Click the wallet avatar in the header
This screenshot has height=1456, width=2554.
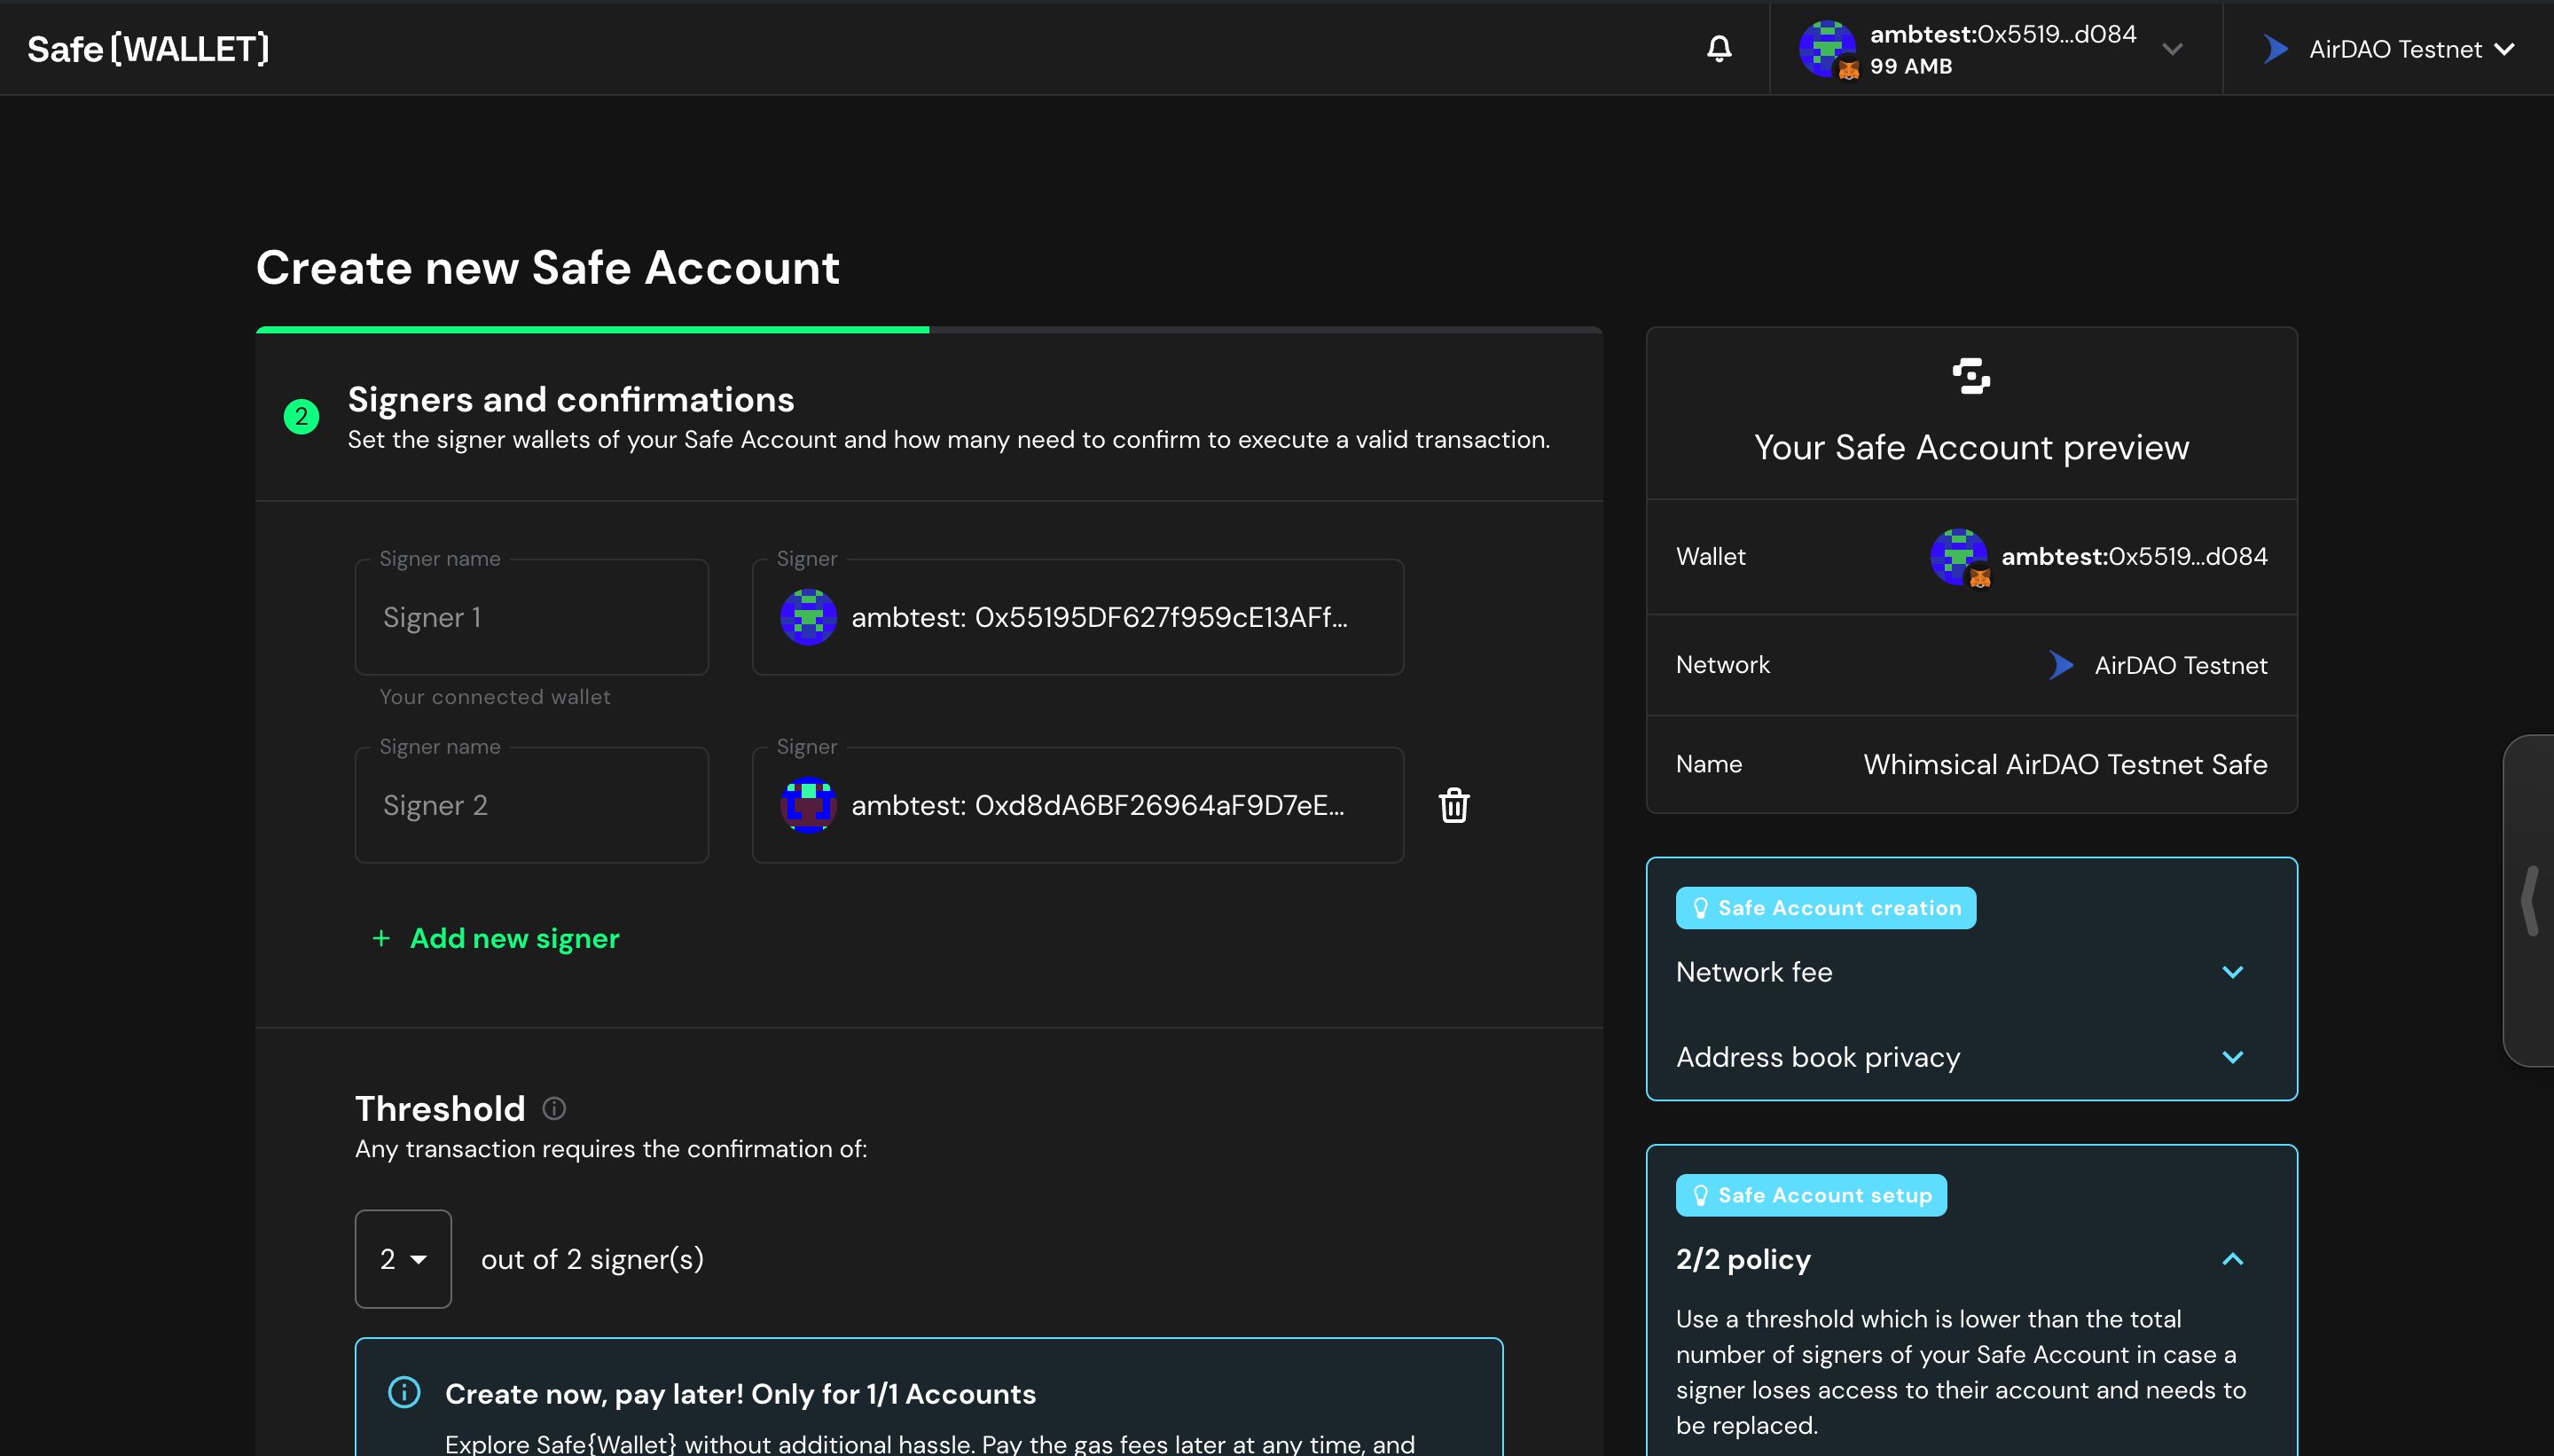pos(1827,49)
